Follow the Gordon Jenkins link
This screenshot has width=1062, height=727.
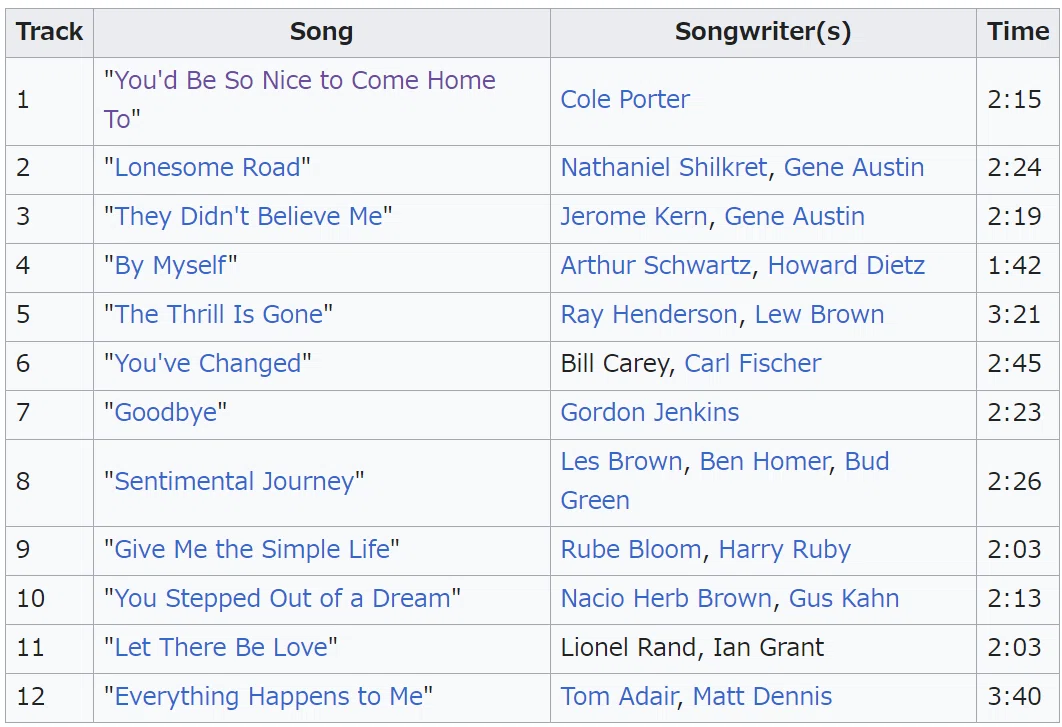(x=650, y=412)
